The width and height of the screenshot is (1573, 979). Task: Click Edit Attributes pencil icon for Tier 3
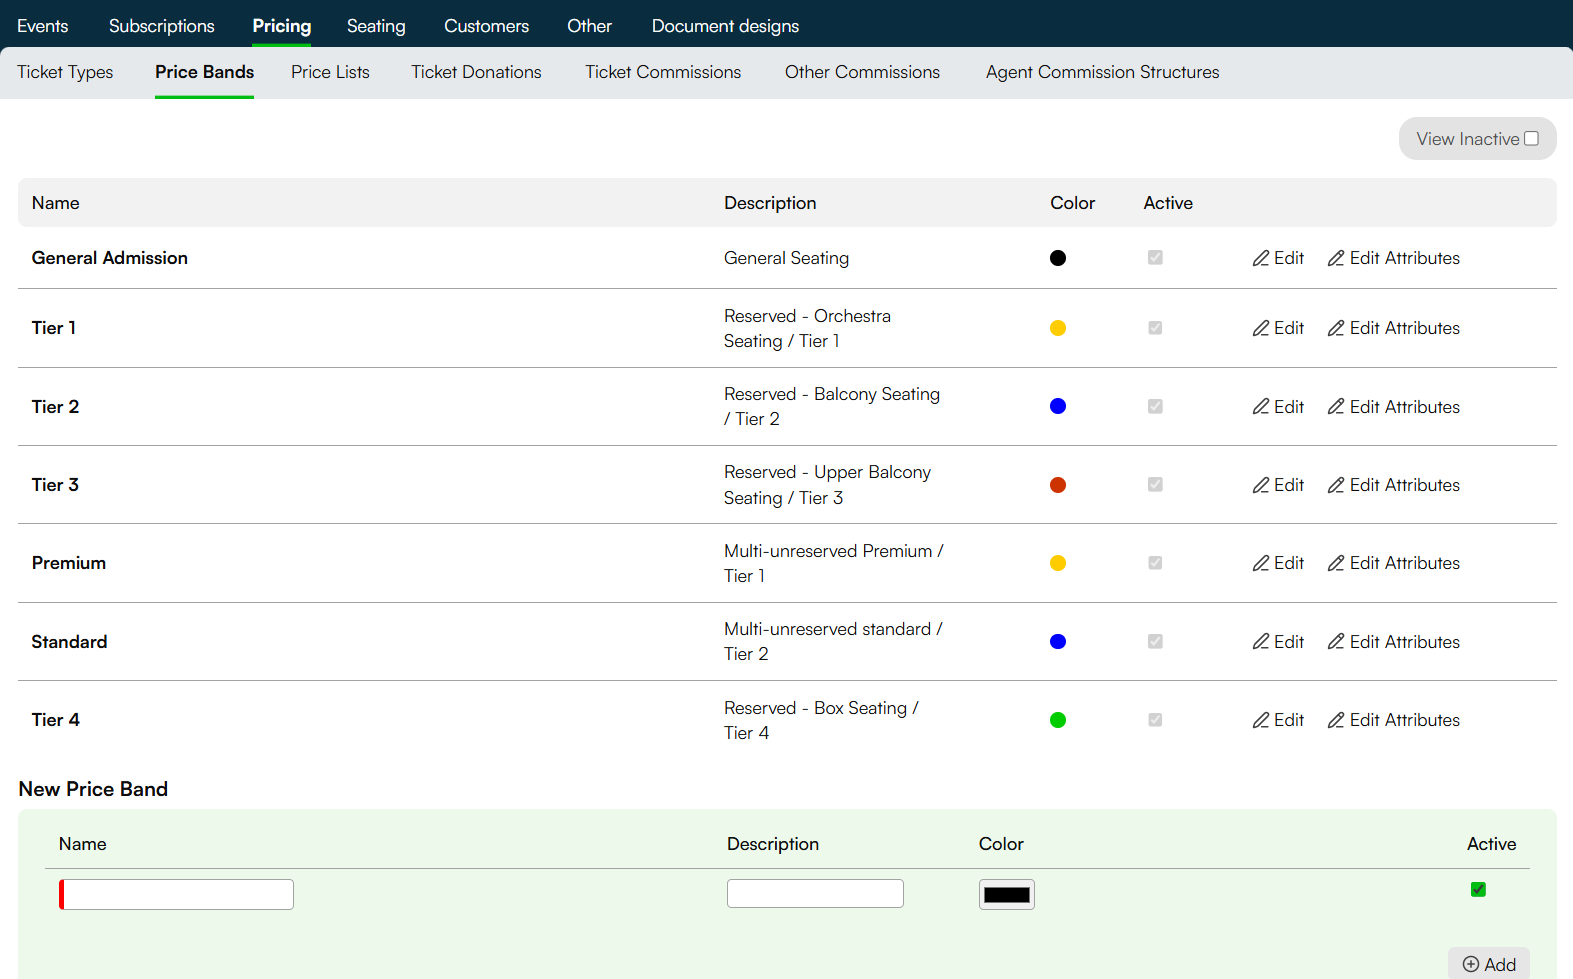(1336, 485)
